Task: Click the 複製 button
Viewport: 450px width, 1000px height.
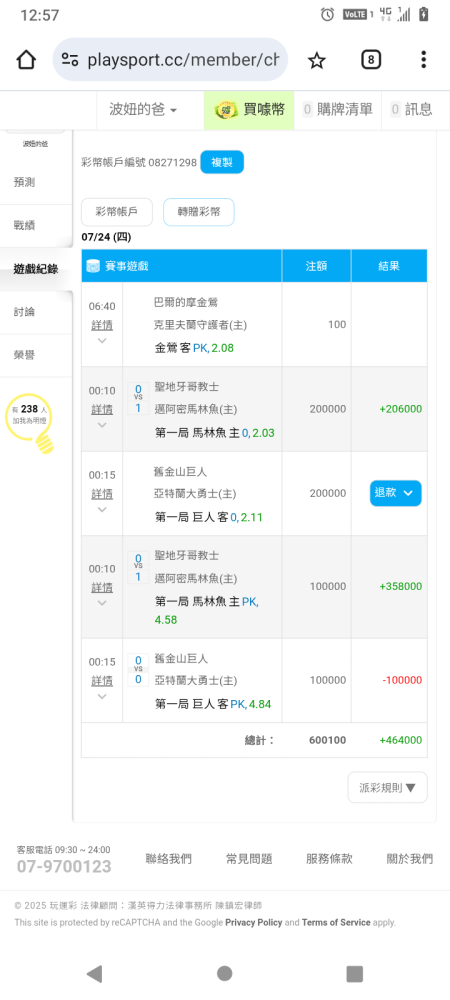Action: pyautogui.click(x=222, y=162)
